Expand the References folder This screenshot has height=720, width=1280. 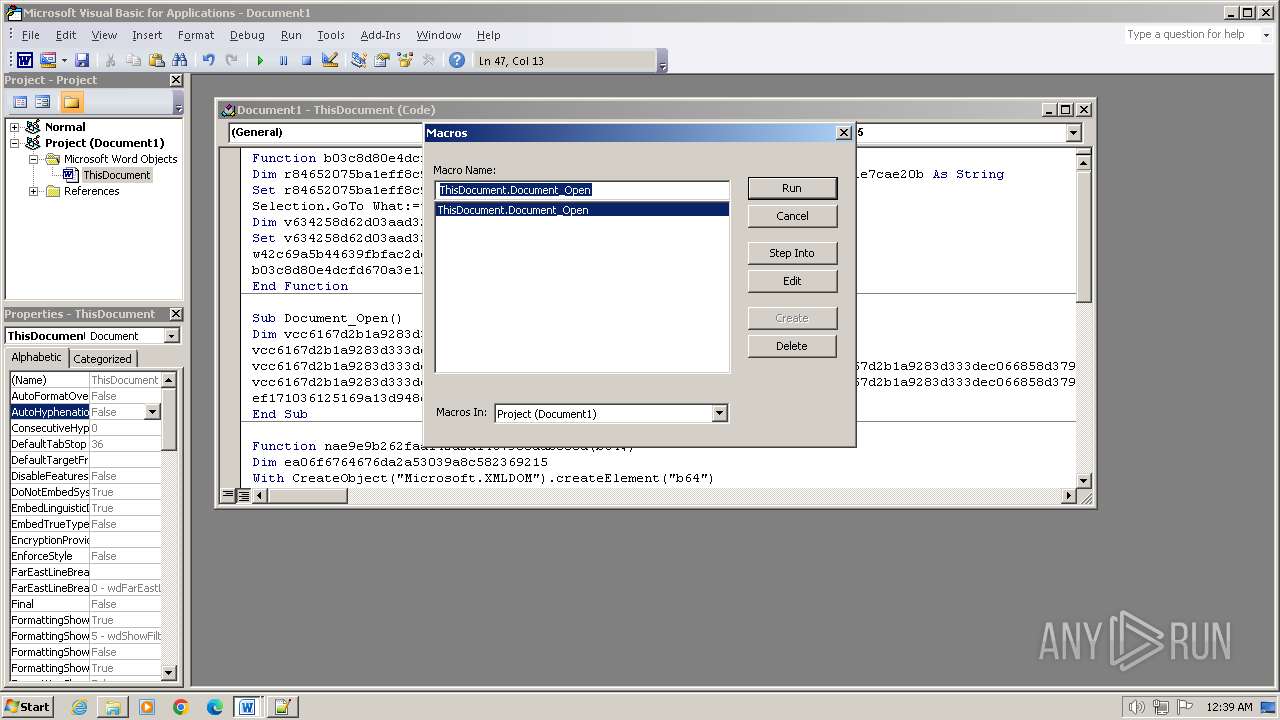click(x=33, y=191)
